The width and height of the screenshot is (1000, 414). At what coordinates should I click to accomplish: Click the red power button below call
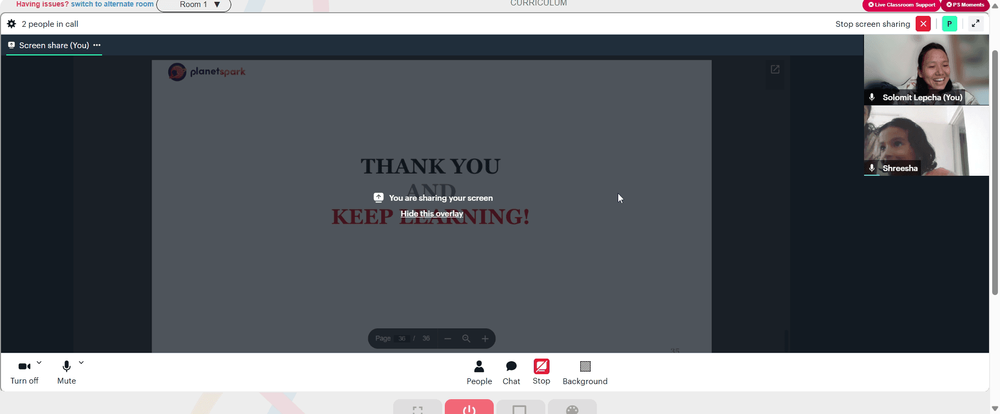click(469, 407)
